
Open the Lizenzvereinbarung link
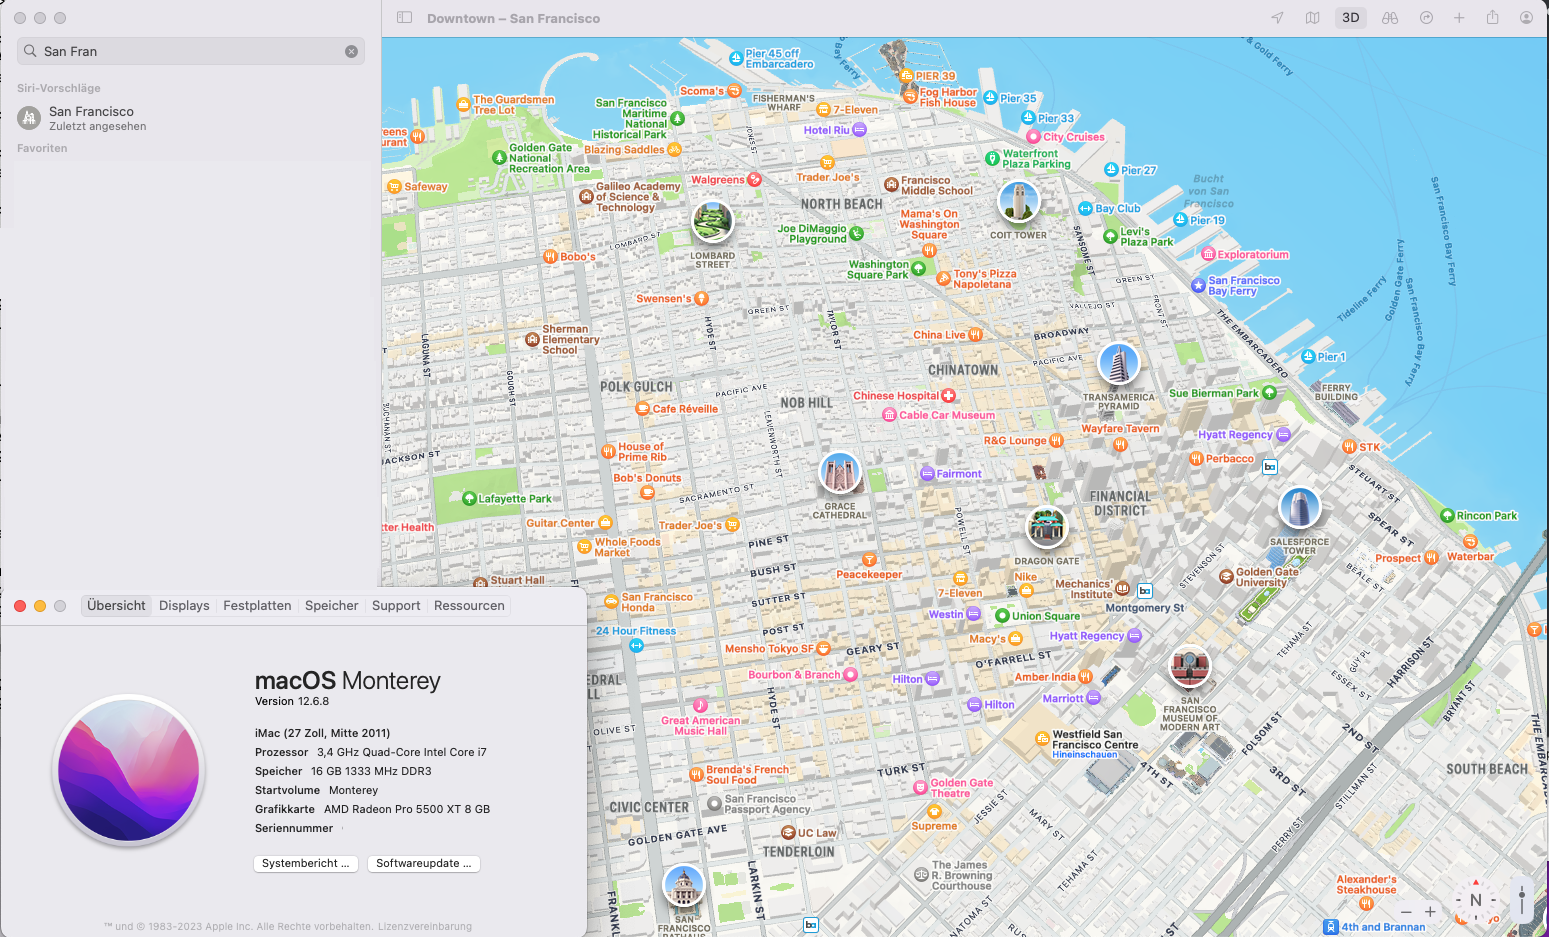click(x=425, y=927)
